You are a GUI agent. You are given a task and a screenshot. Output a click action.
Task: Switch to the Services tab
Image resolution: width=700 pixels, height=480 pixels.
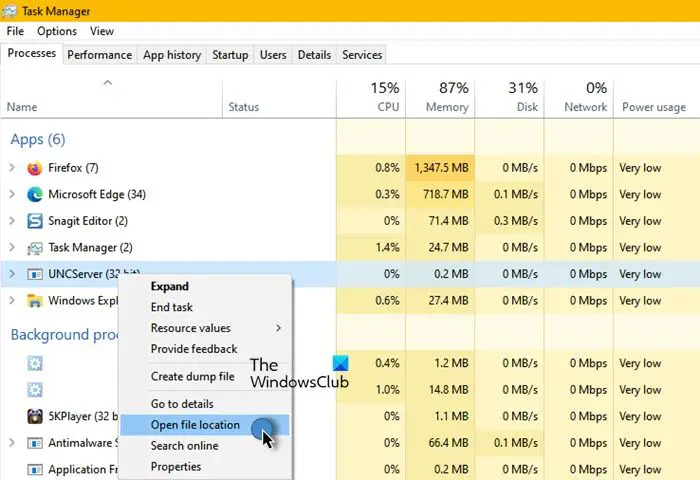click(362, 55)
